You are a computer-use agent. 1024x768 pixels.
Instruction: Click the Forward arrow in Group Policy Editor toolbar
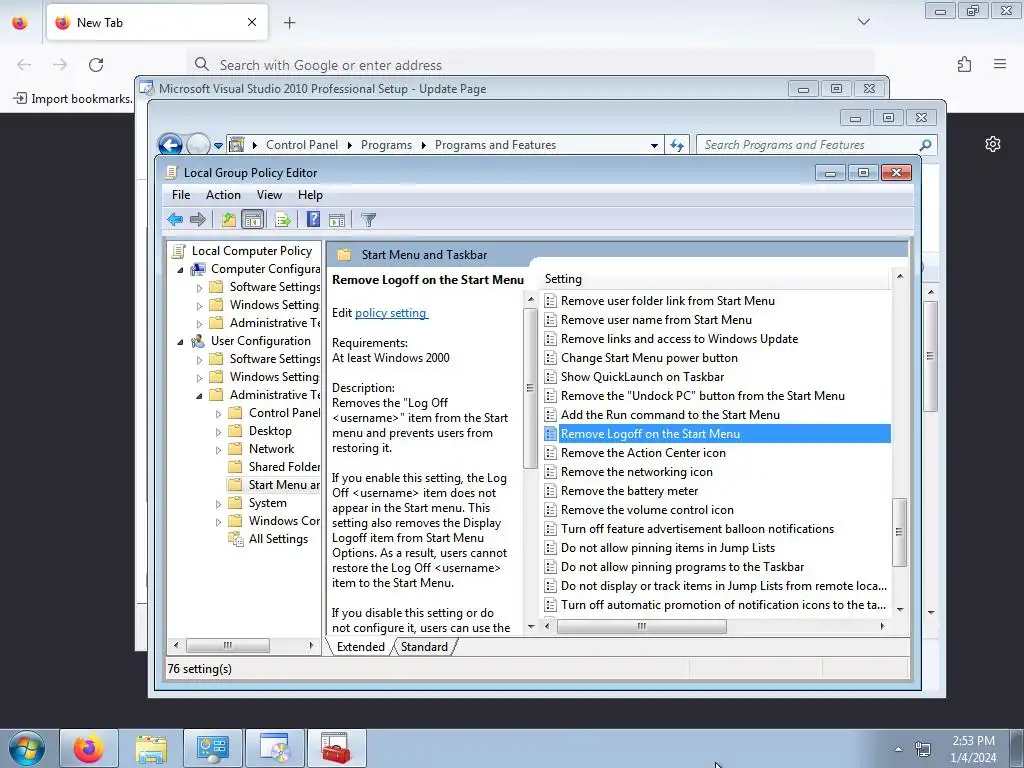[x=197, y=219]
